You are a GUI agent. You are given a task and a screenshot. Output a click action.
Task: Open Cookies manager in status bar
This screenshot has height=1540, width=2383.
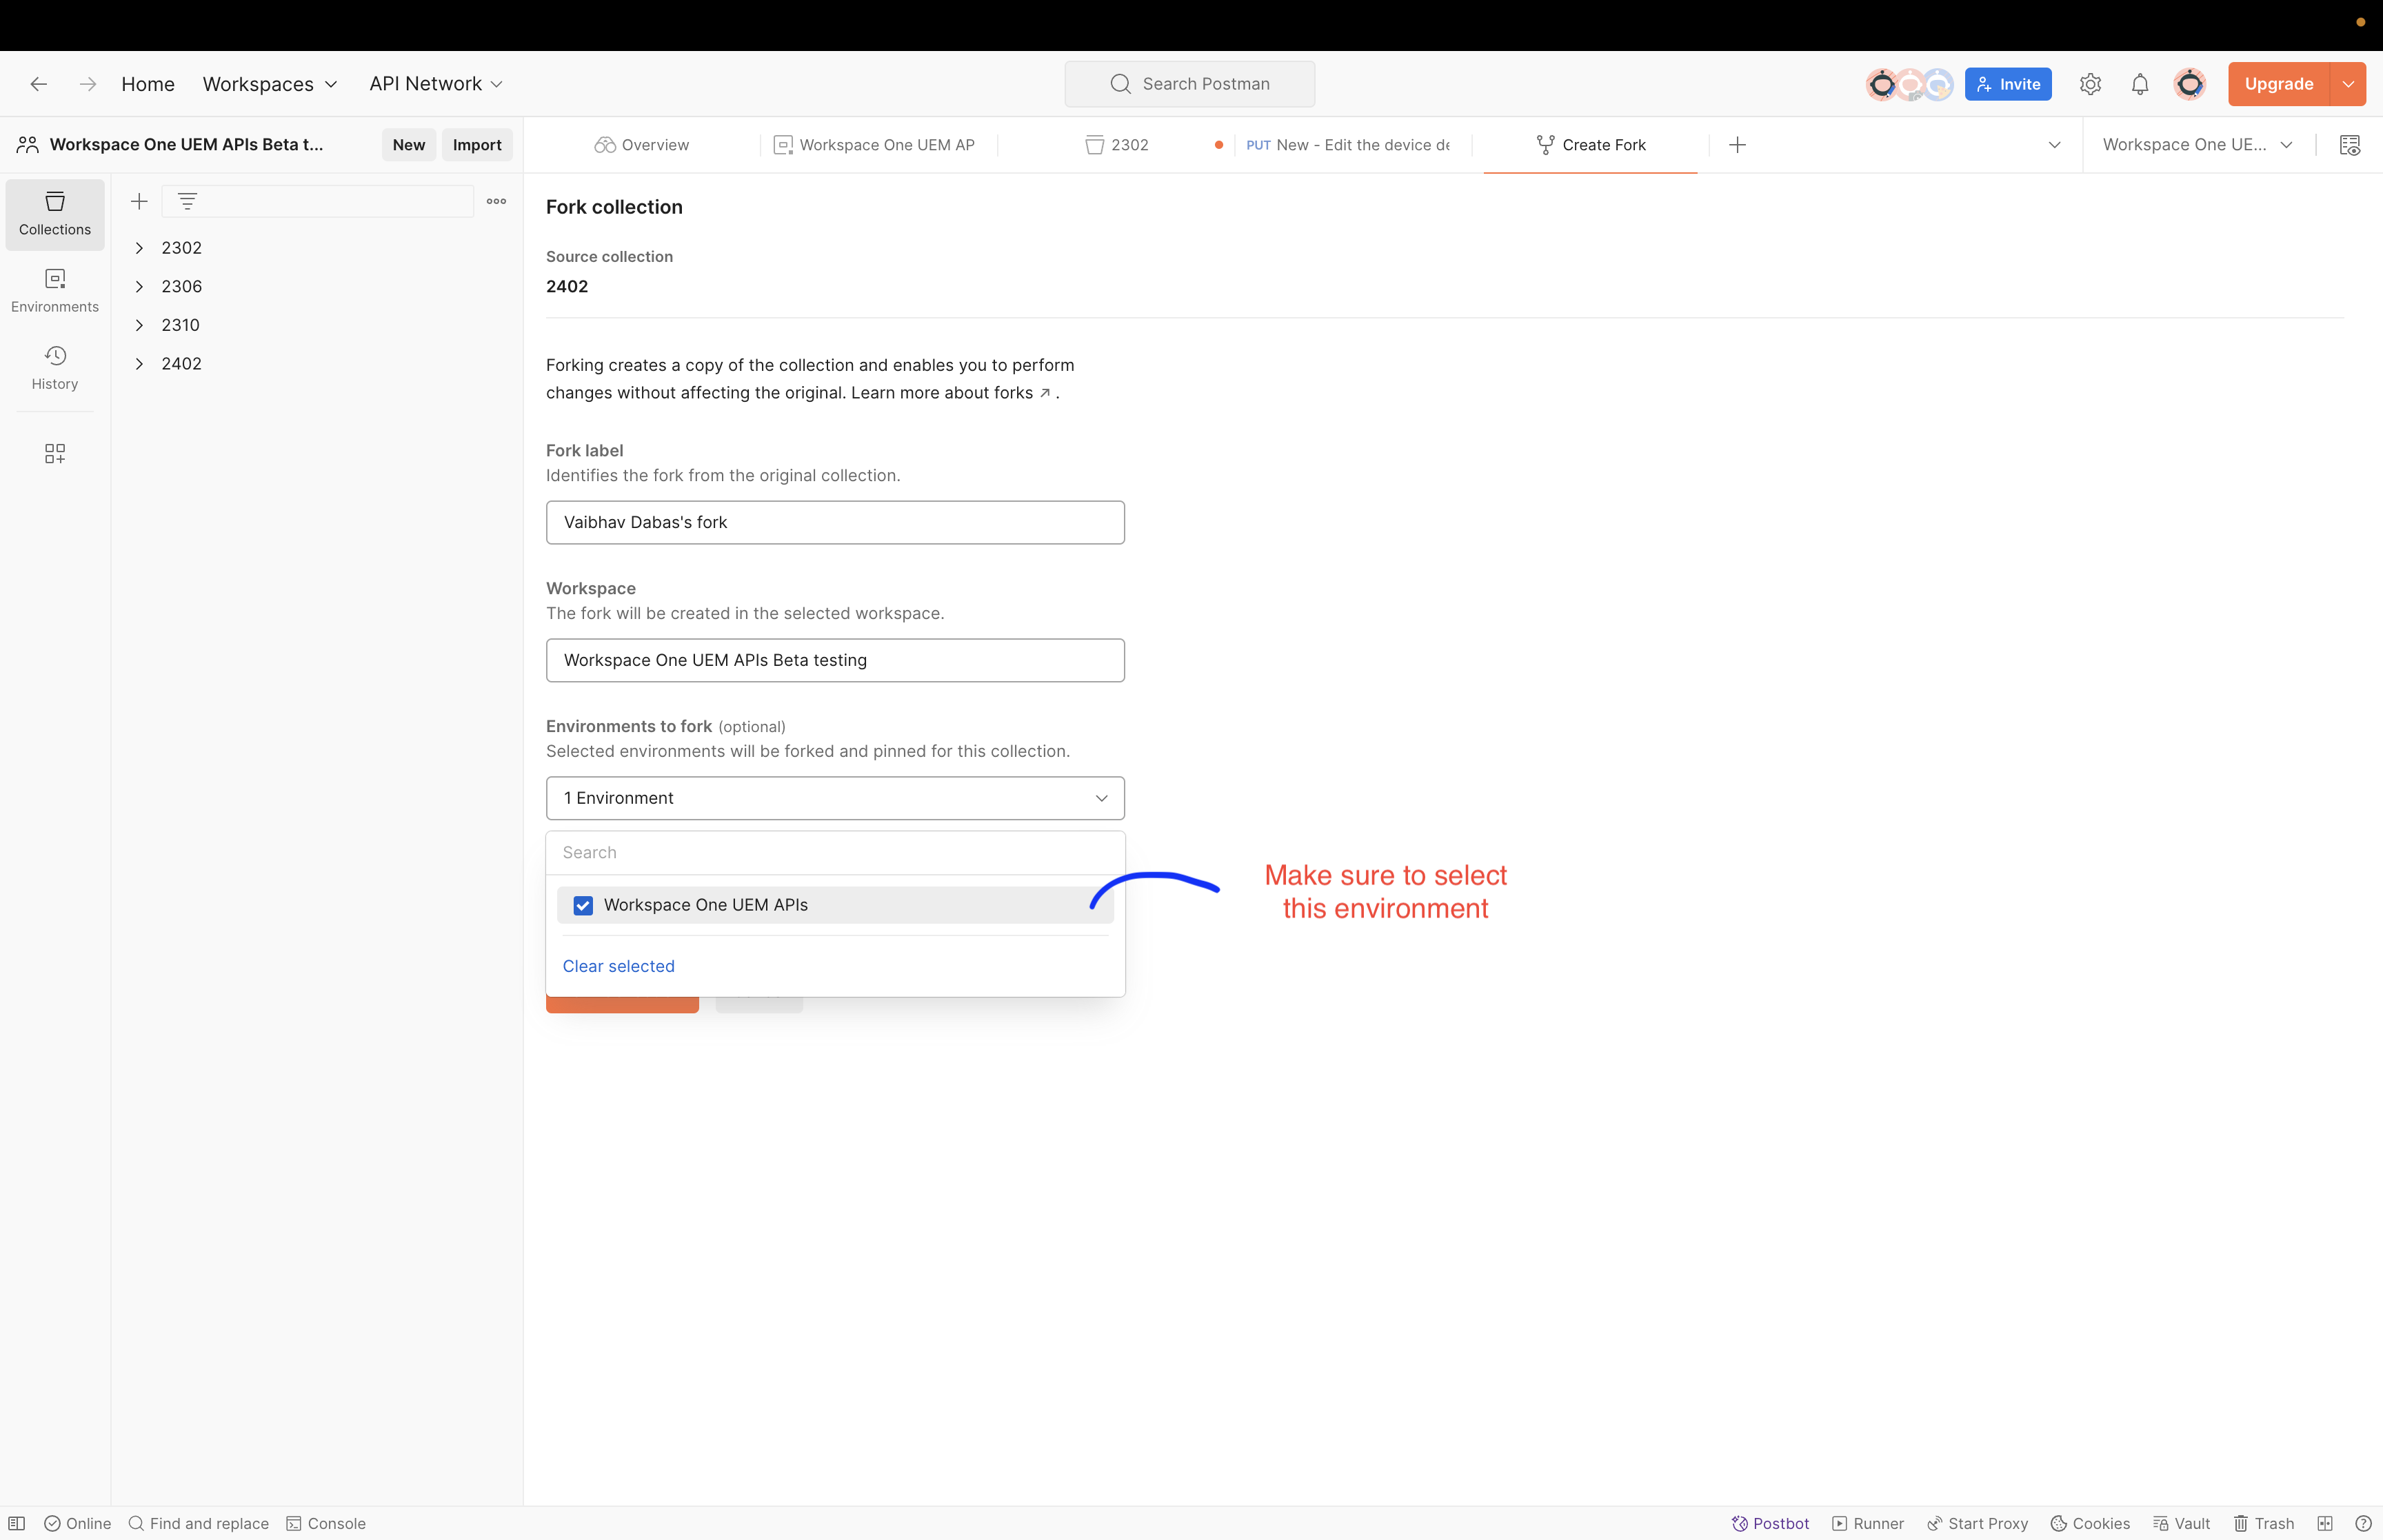pos(2090,1522)
